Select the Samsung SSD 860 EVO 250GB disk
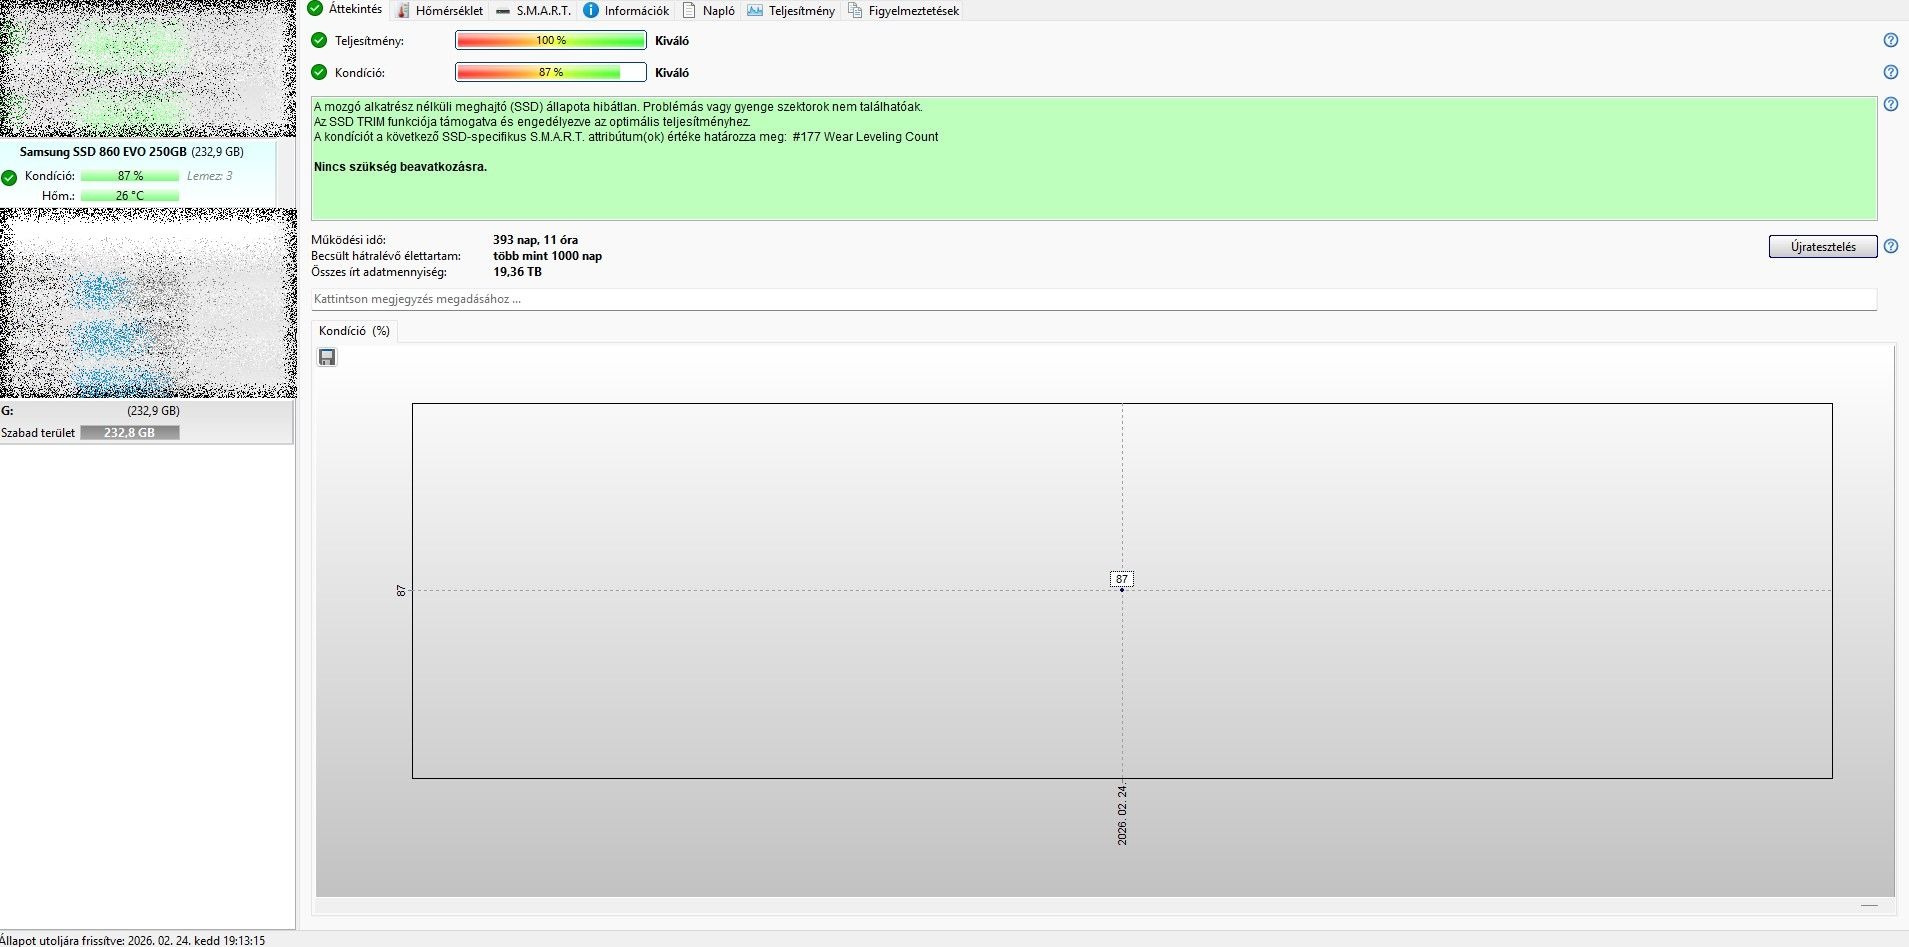 click(x=137, y=173)
